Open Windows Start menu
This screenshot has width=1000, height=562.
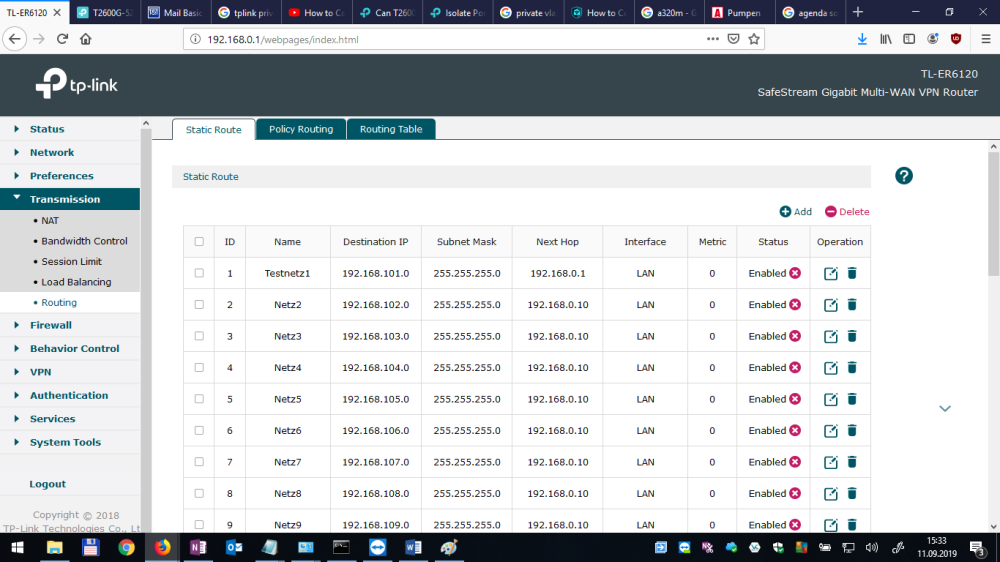point(17,547)
